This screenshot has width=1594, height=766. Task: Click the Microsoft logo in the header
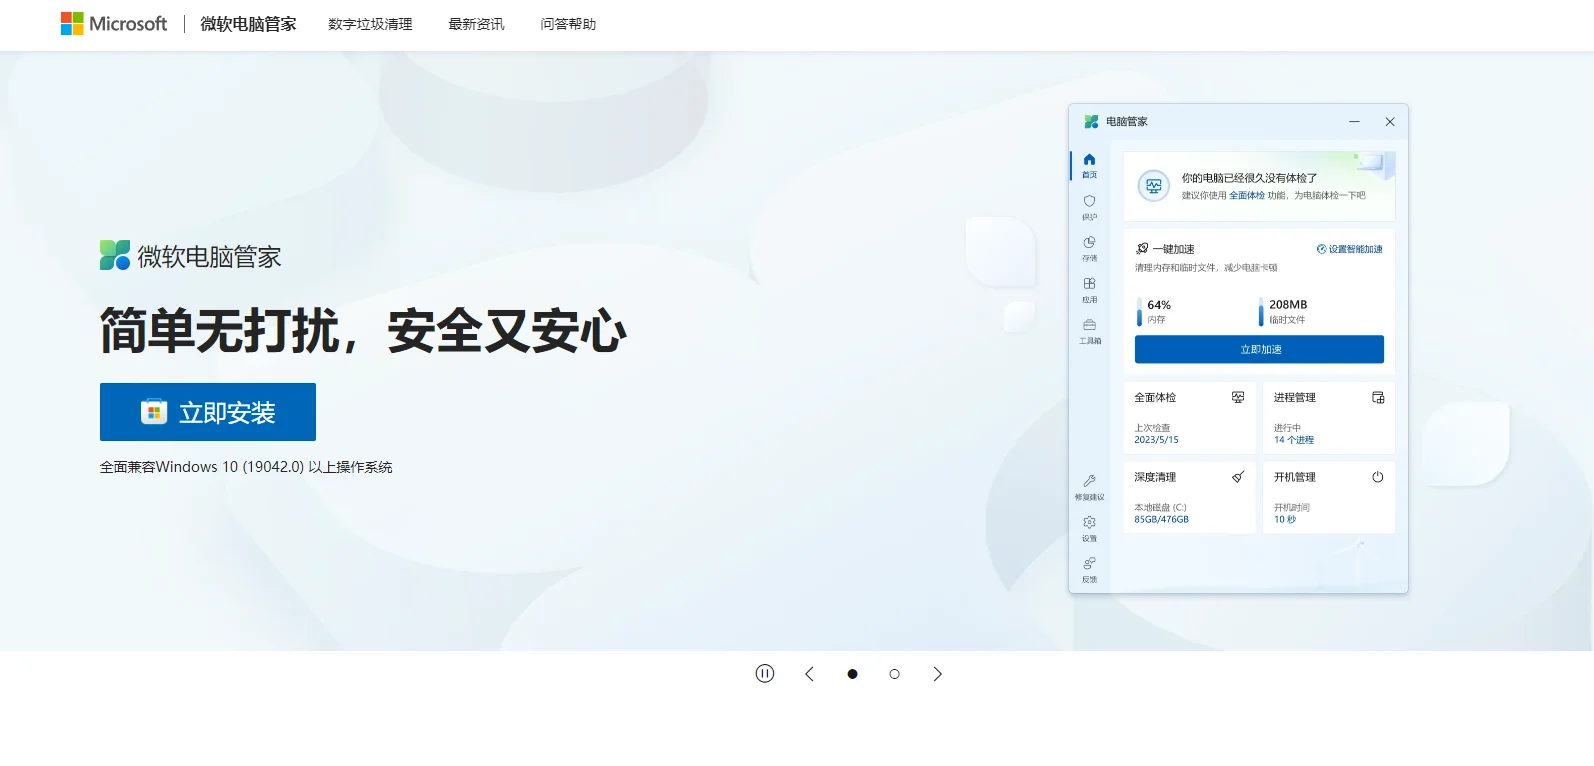pos(114,24)
